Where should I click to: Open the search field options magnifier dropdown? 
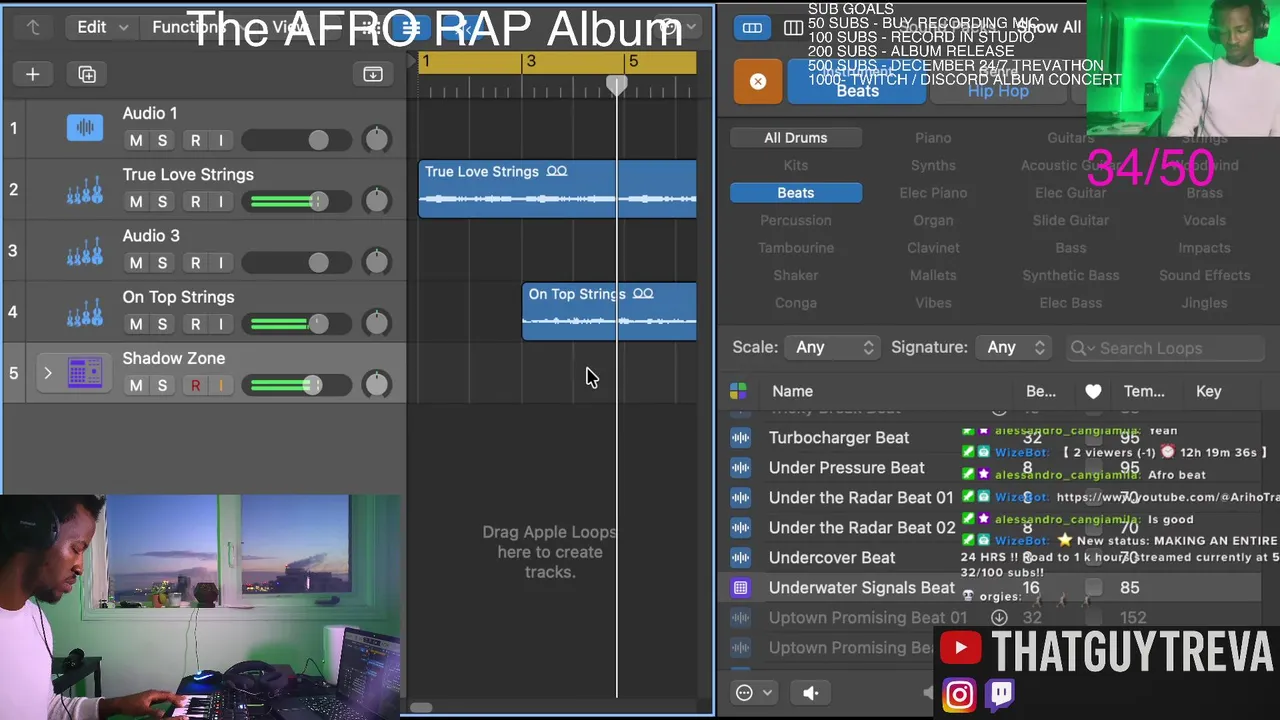1082,348
